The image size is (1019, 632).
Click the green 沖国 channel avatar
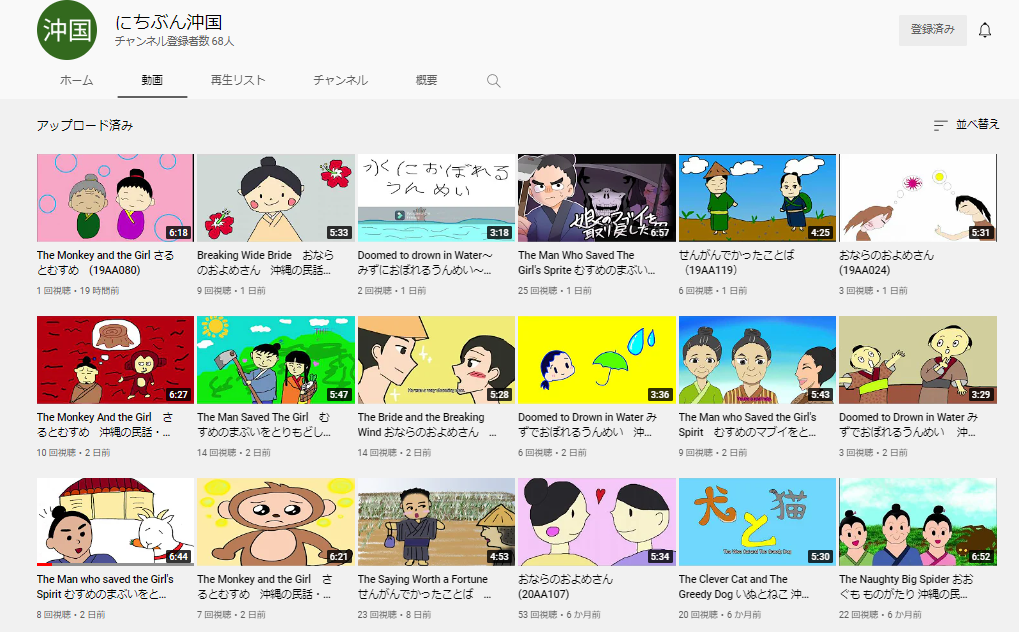click(x=67, y=30)
